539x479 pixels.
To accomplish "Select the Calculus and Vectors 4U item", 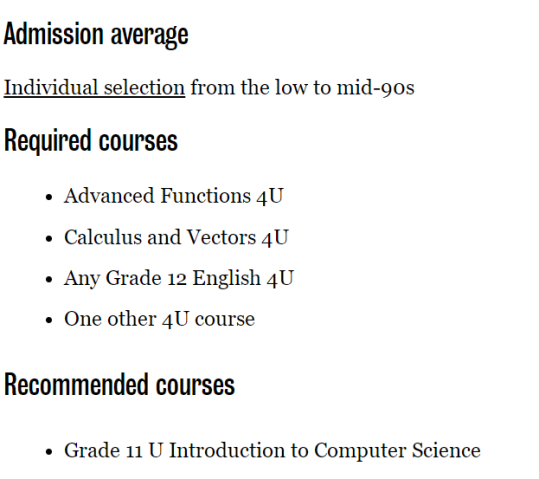I will pyautogui.click(x=176, y=237).
